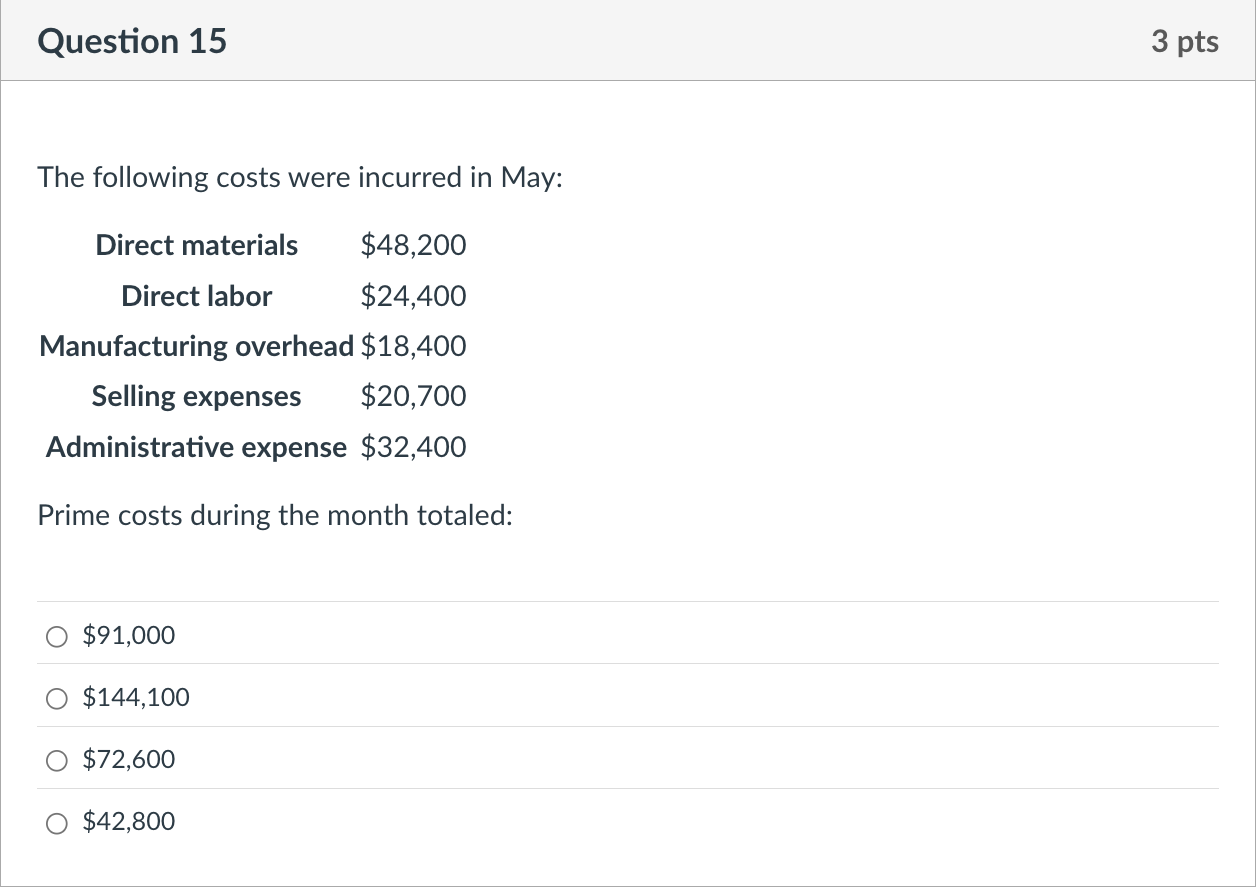Select the $91,000 radio button
This screenshot has height=890, width=1256.
tap(57, 636)
